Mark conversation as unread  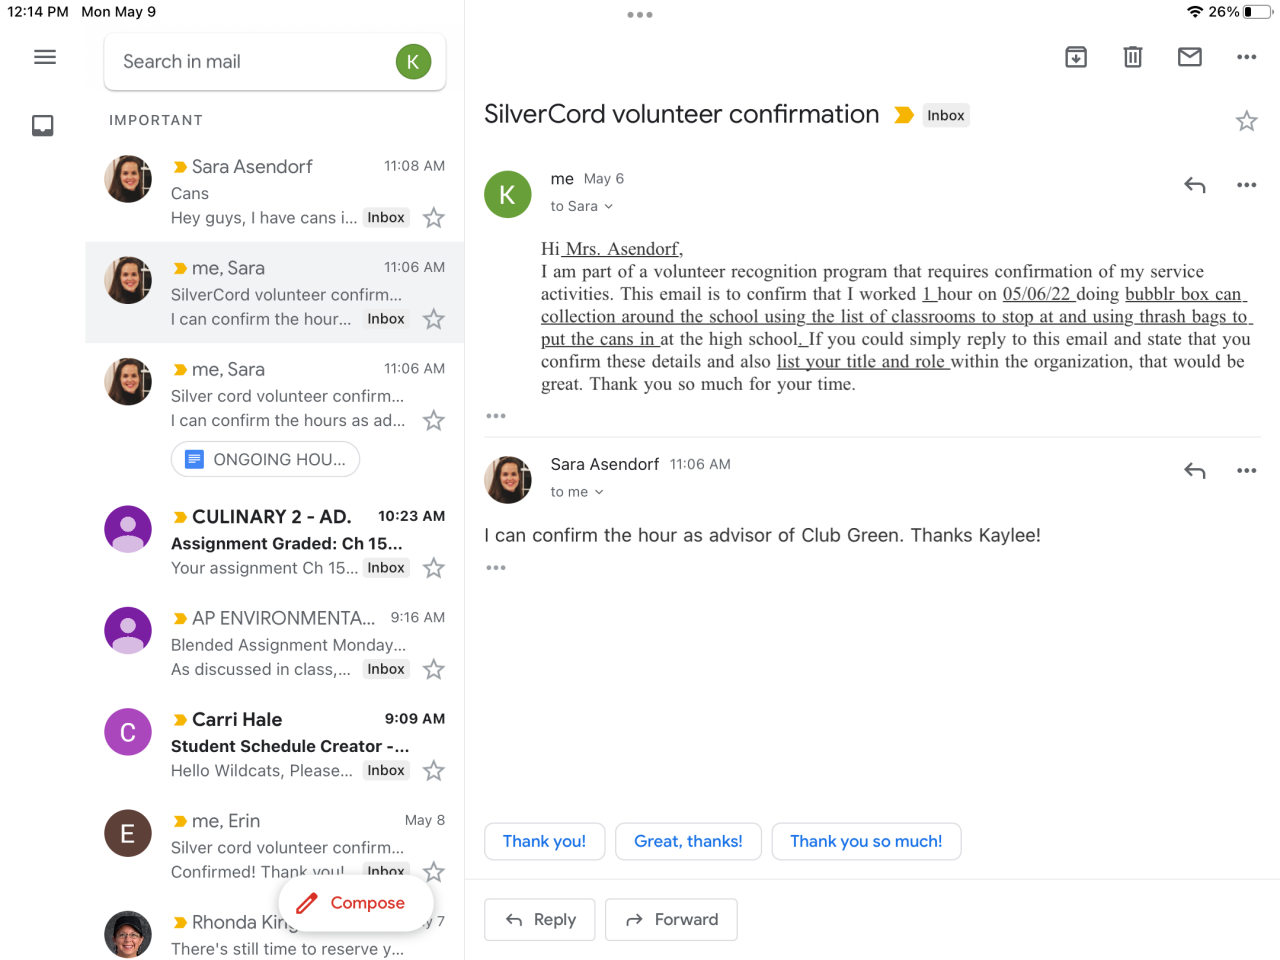(1190, 57)
